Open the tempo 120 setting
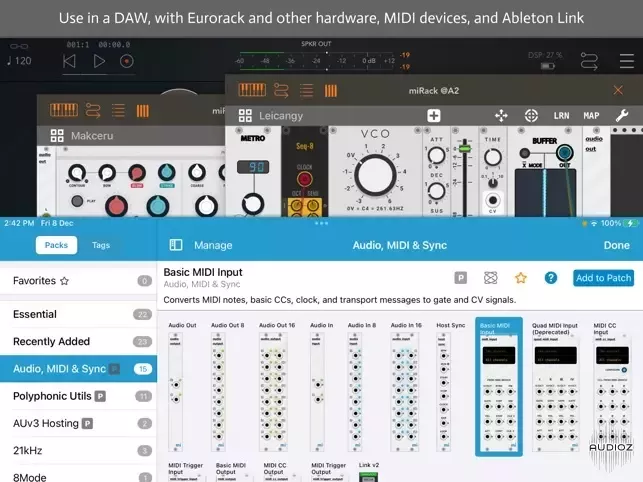This screenshot has width=643, height=482. tap(19, 61)
